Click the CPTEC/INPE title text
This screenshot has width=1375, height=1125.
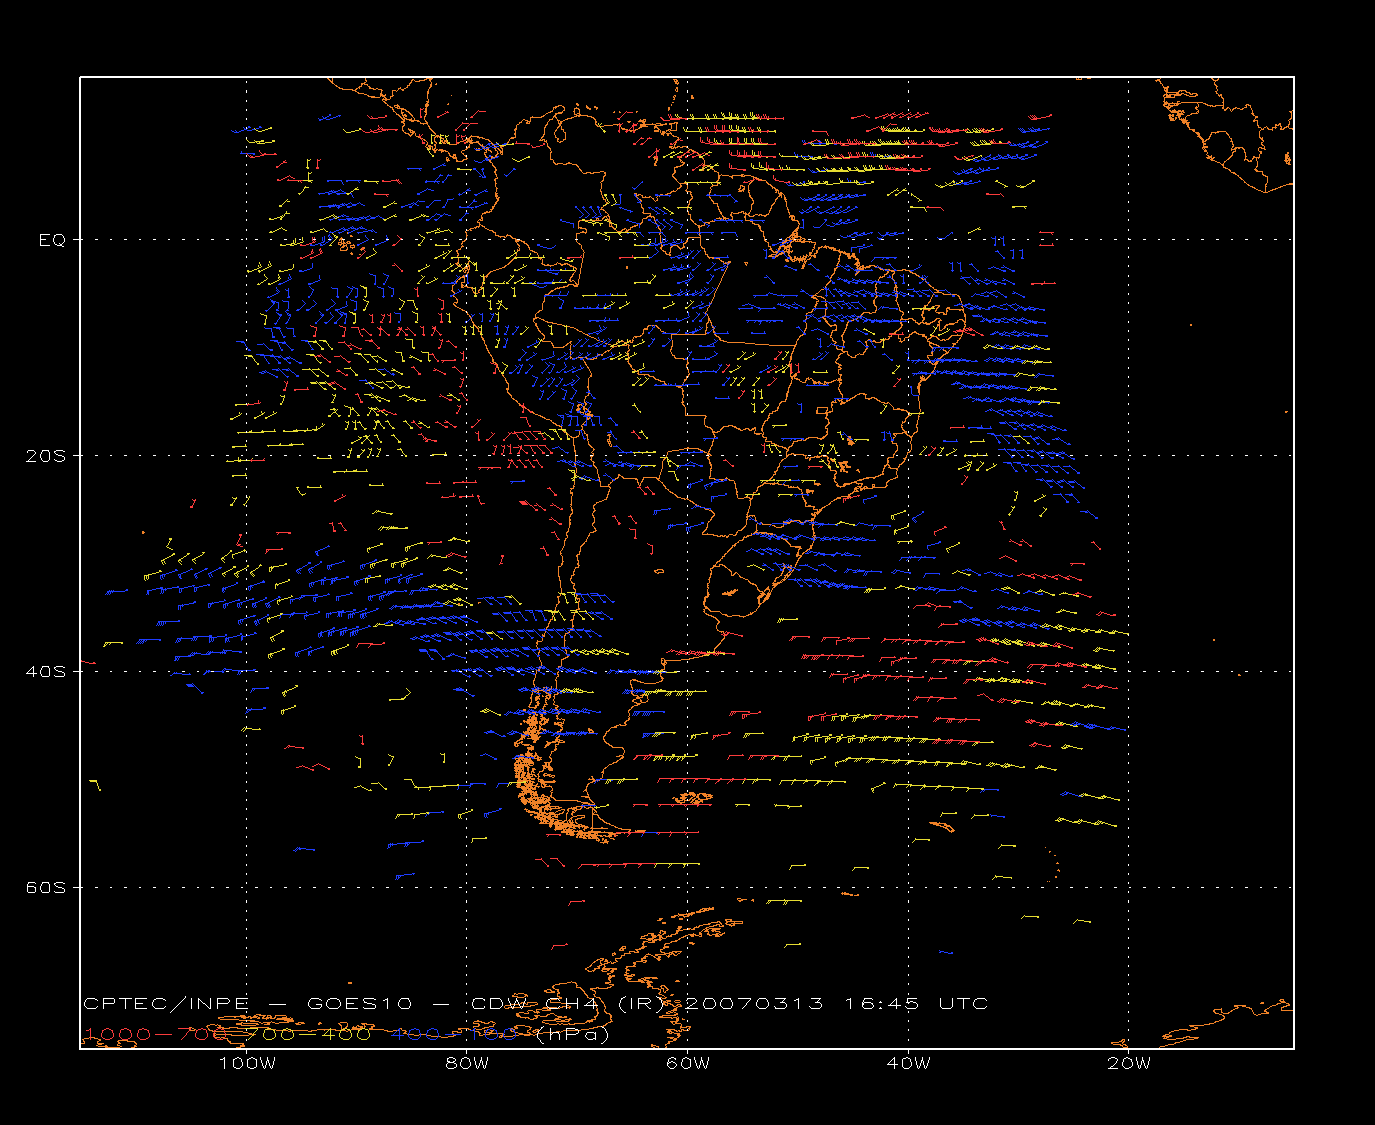[166, 1004]
